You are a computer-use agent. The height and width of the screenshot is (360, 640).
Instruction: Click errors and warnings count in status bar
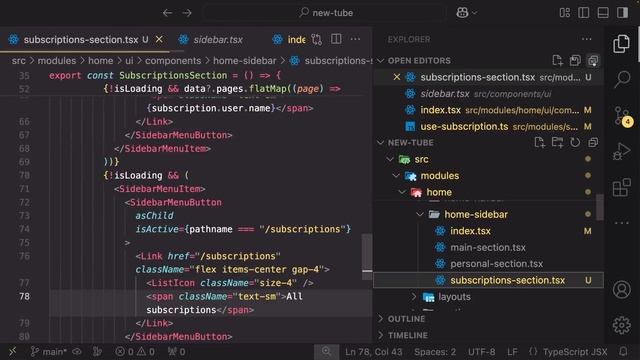click(x=135, y=351)
